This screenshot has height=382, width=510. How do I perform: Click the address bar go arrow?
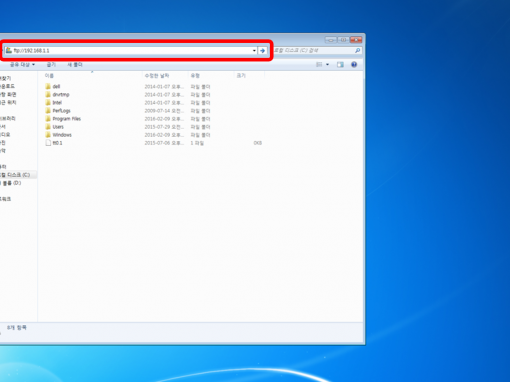[262, 51]
